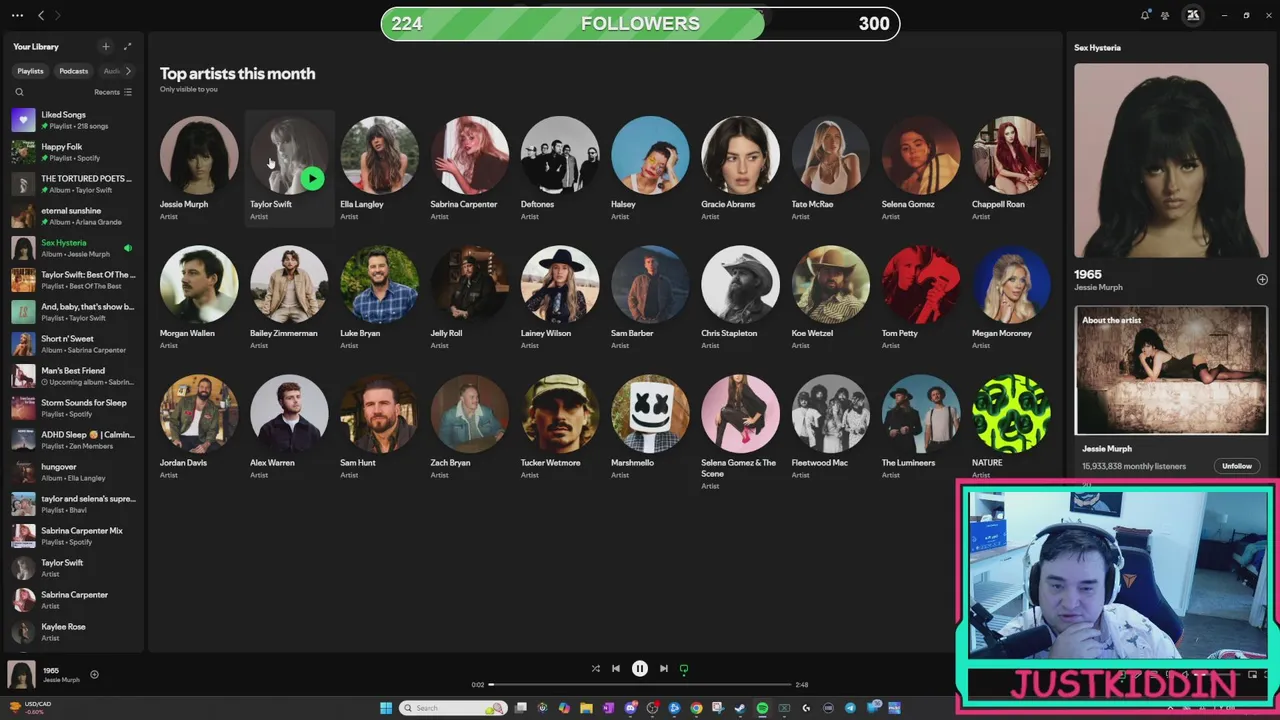Toggle repeat mode
The width and height of the screenshot is (1280, 720).
(684, 669)
